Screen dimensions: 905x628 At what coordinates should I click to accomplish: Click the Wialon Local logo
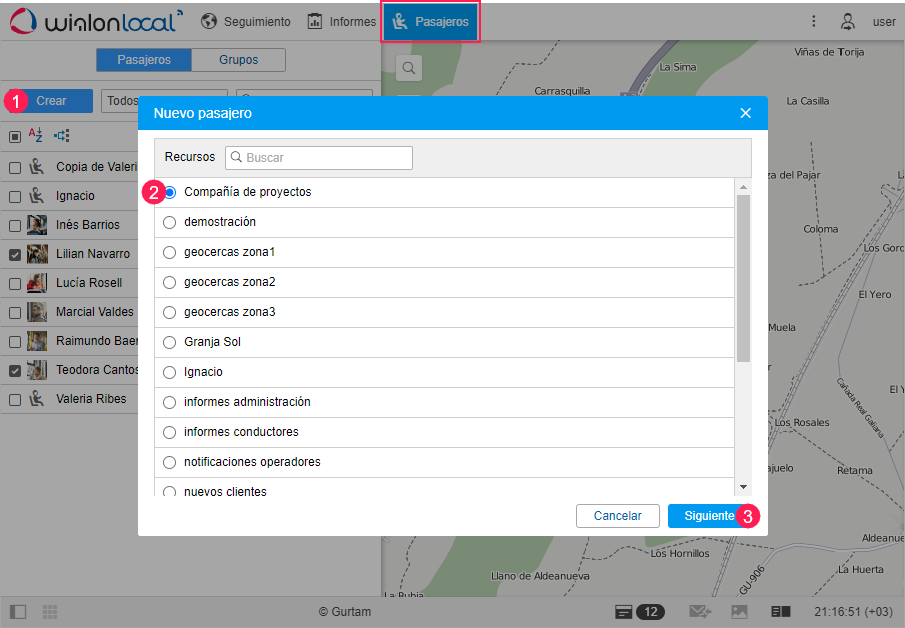(x=96, y=21)
